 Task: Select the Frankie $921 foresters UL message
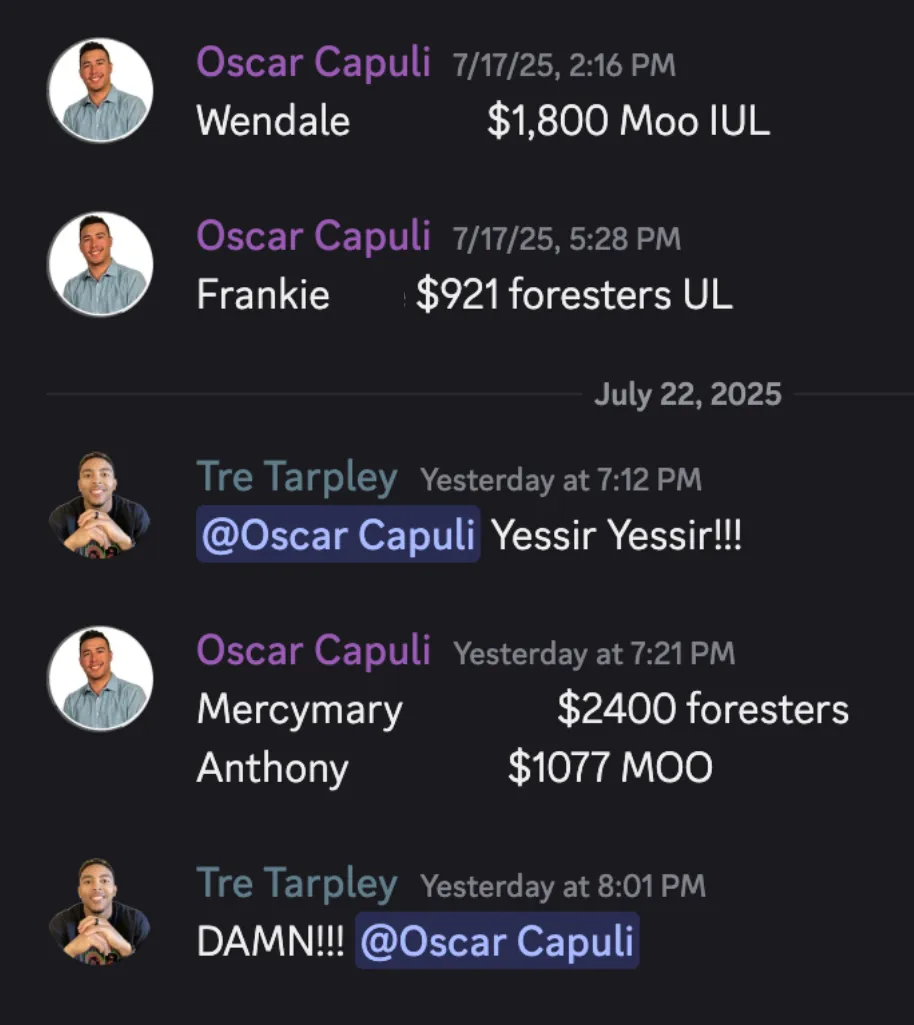pos(464,295)
